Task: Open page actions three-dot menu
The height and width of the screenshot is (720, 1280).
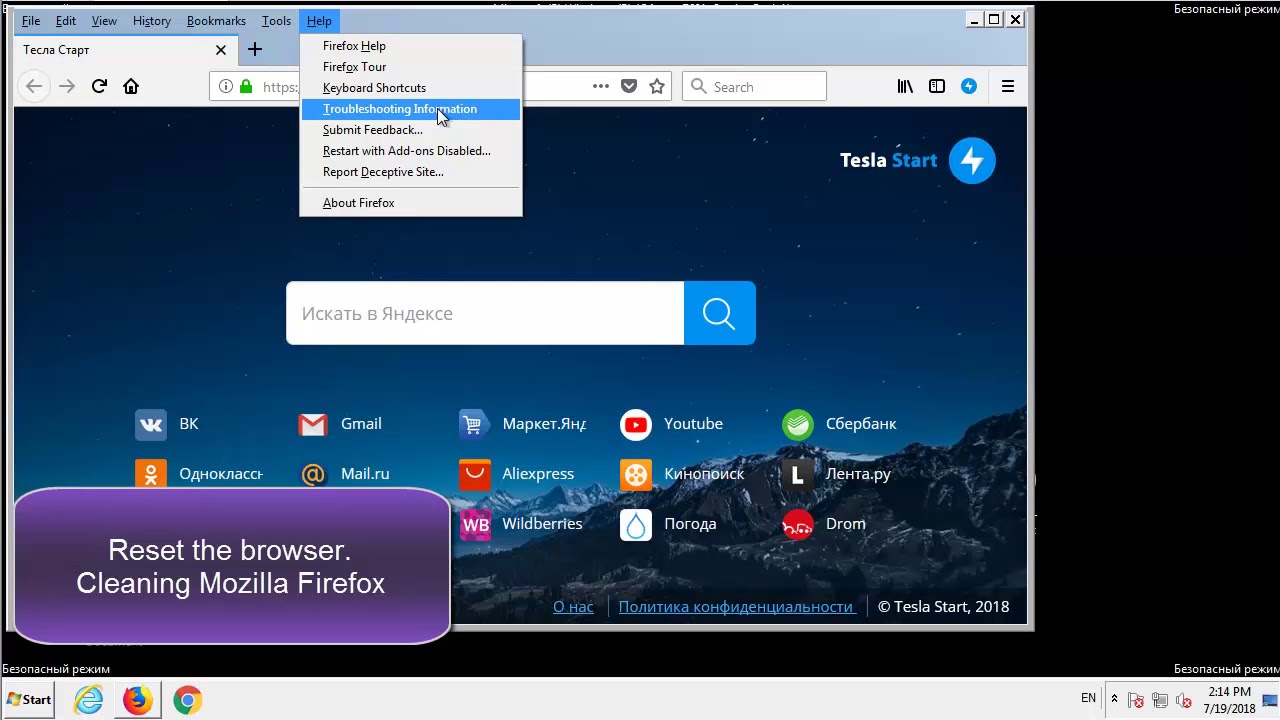Action: (600, 86)
